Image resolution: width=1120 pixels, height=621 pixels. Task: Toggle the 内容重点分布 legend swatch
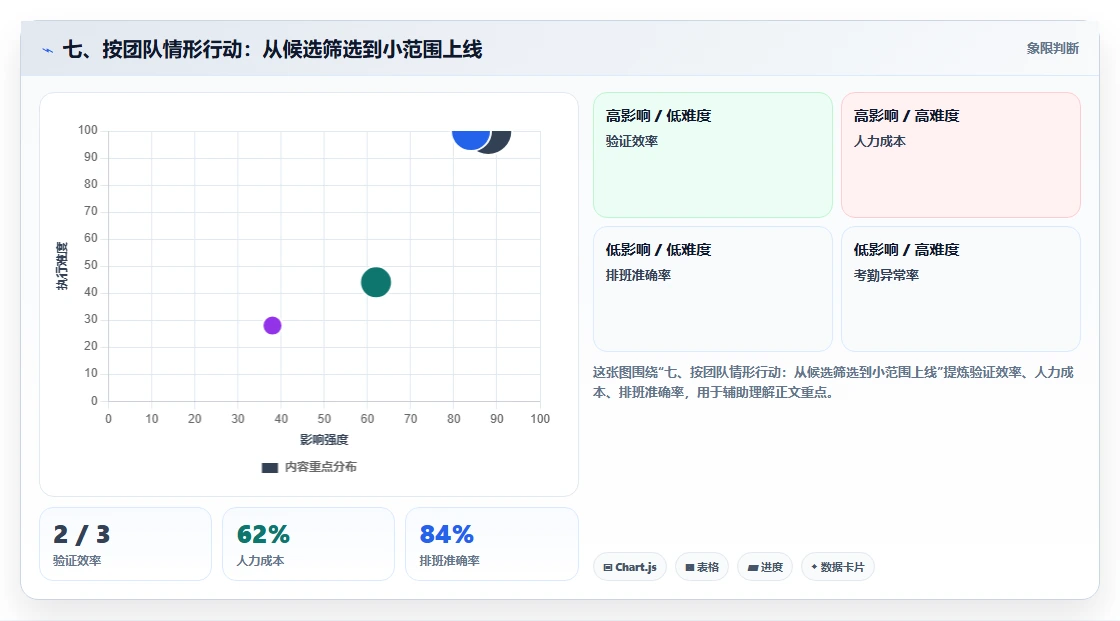[x=270, y=467]
